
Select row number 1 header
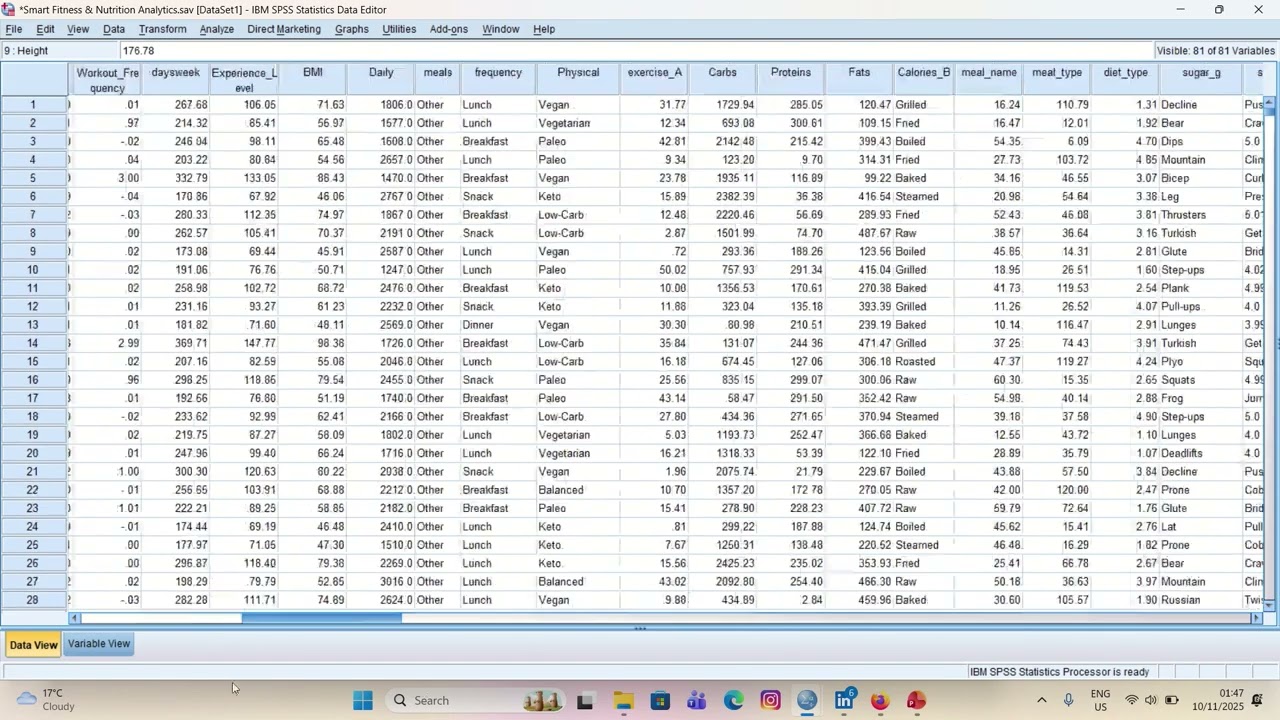click(x=34, y=105)
